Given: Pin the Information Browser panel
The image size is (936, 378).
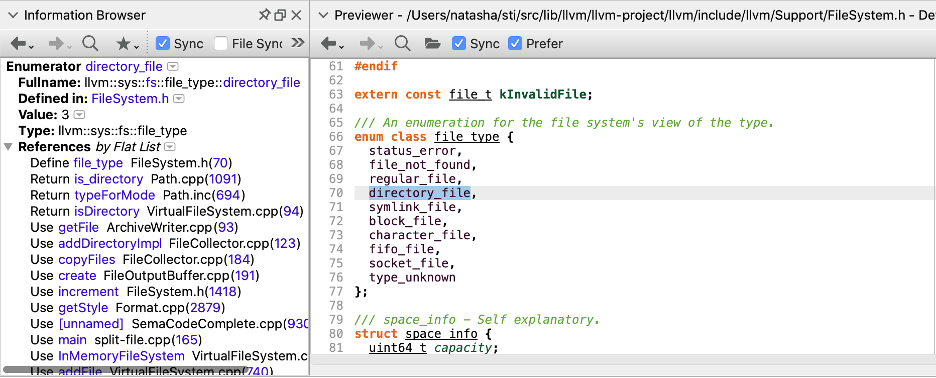Looking at the screenshot, I should (264, 16).
